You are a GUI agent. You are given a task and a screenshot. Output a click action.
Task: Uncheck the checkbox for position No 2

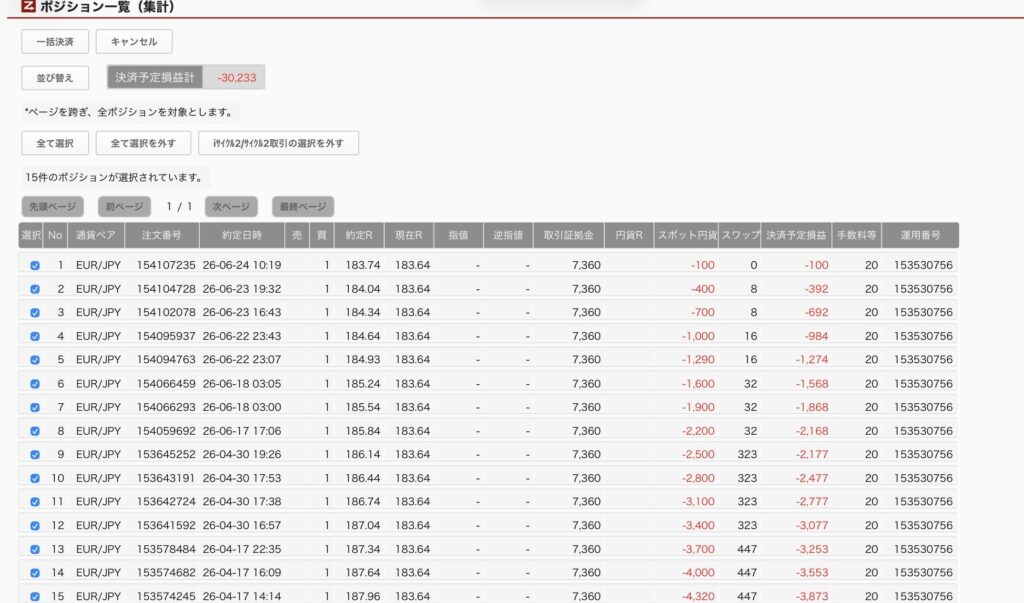(x=35, y=289)
